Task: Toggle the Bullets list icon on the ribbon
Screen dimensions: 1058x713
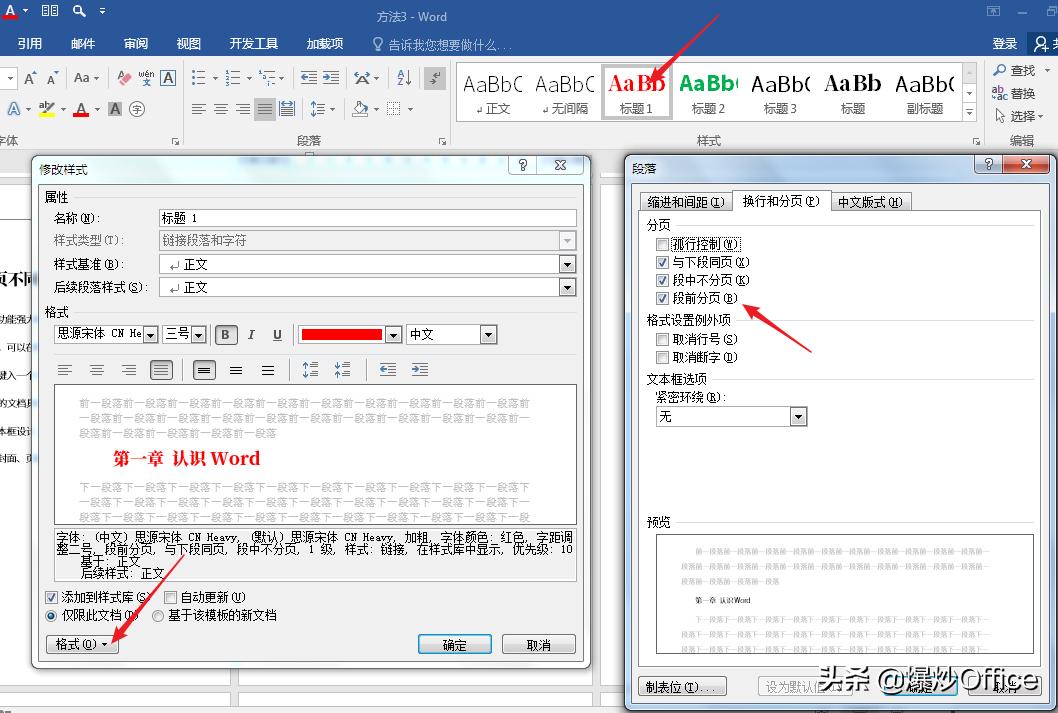Action: pyautogui.click(x=200, y=77)
